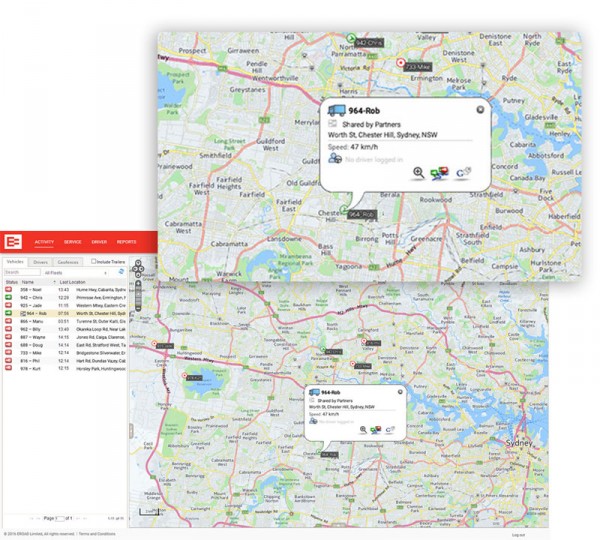The image size is (600, 540).
Task: Close the large 964-Rob info popup
Action: [x=479, y=109]
